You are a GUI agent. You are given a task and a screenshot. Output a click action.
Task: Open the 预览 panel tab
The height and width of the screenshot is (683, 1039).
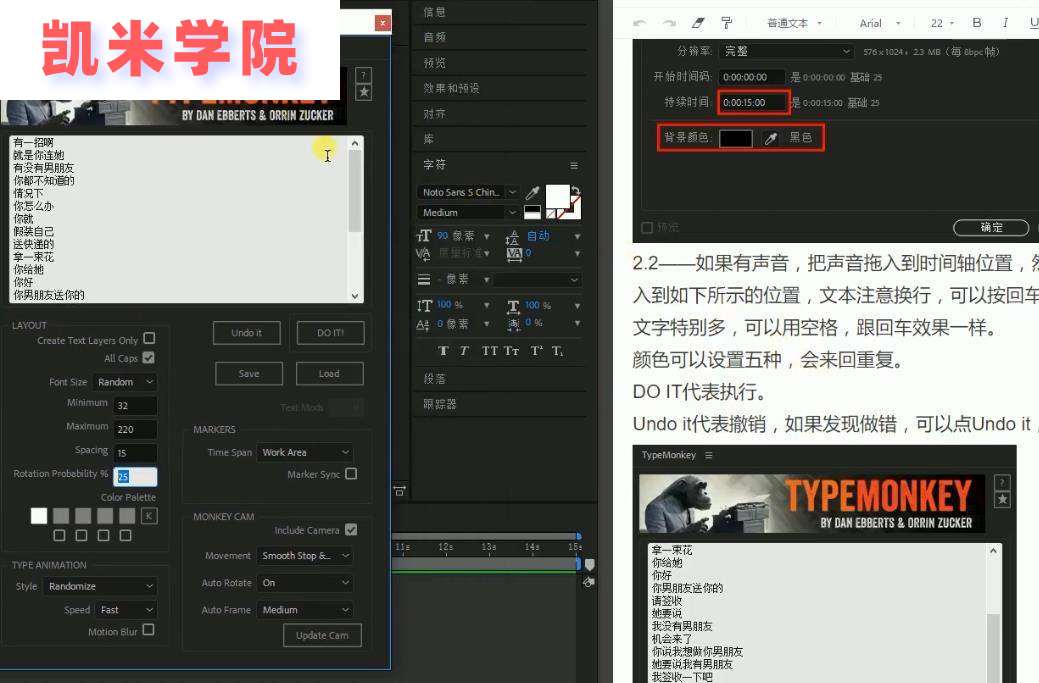pos(435,63)
